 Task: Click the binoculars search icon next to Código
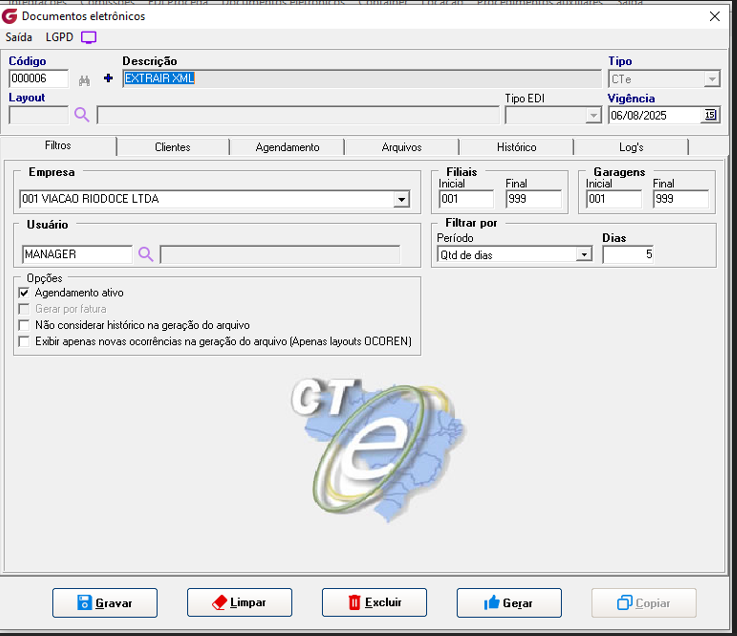pos(84,80)
